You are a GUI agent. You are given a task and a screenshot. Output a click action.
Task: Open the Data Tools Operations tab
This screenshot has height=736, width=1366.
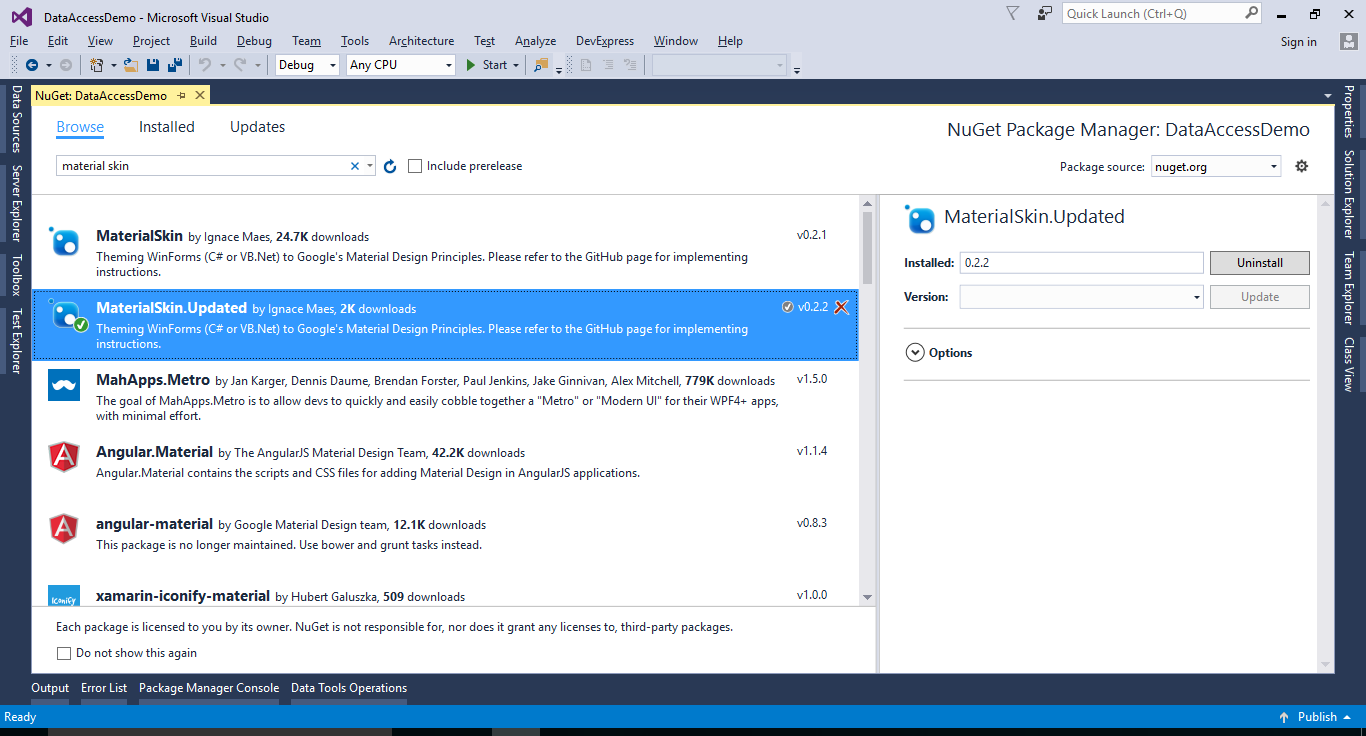tap(349, 688)
